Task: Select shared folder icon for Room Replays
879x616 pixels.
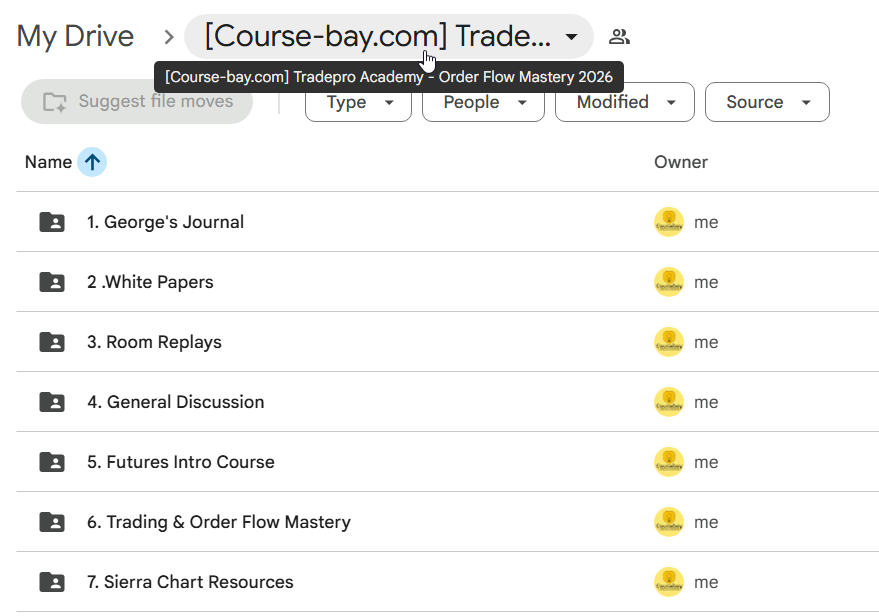Action: (x=52, y=342)
